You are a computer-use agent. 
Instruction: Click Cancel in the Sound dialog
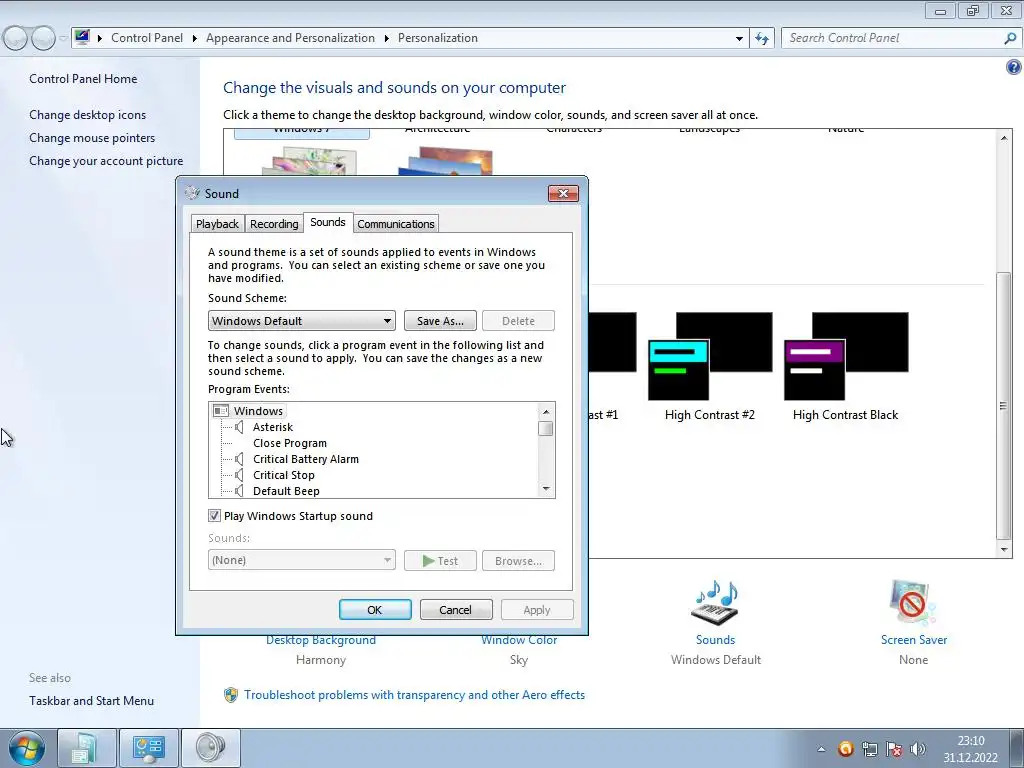[x=456, y=610]
